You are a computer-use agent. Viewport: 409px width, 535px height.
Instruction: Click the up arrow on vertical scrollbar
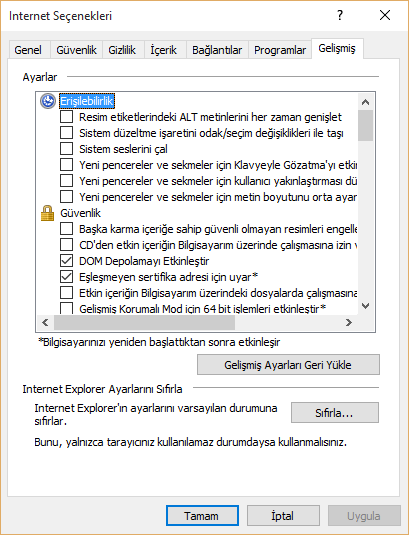pos(366,102)
